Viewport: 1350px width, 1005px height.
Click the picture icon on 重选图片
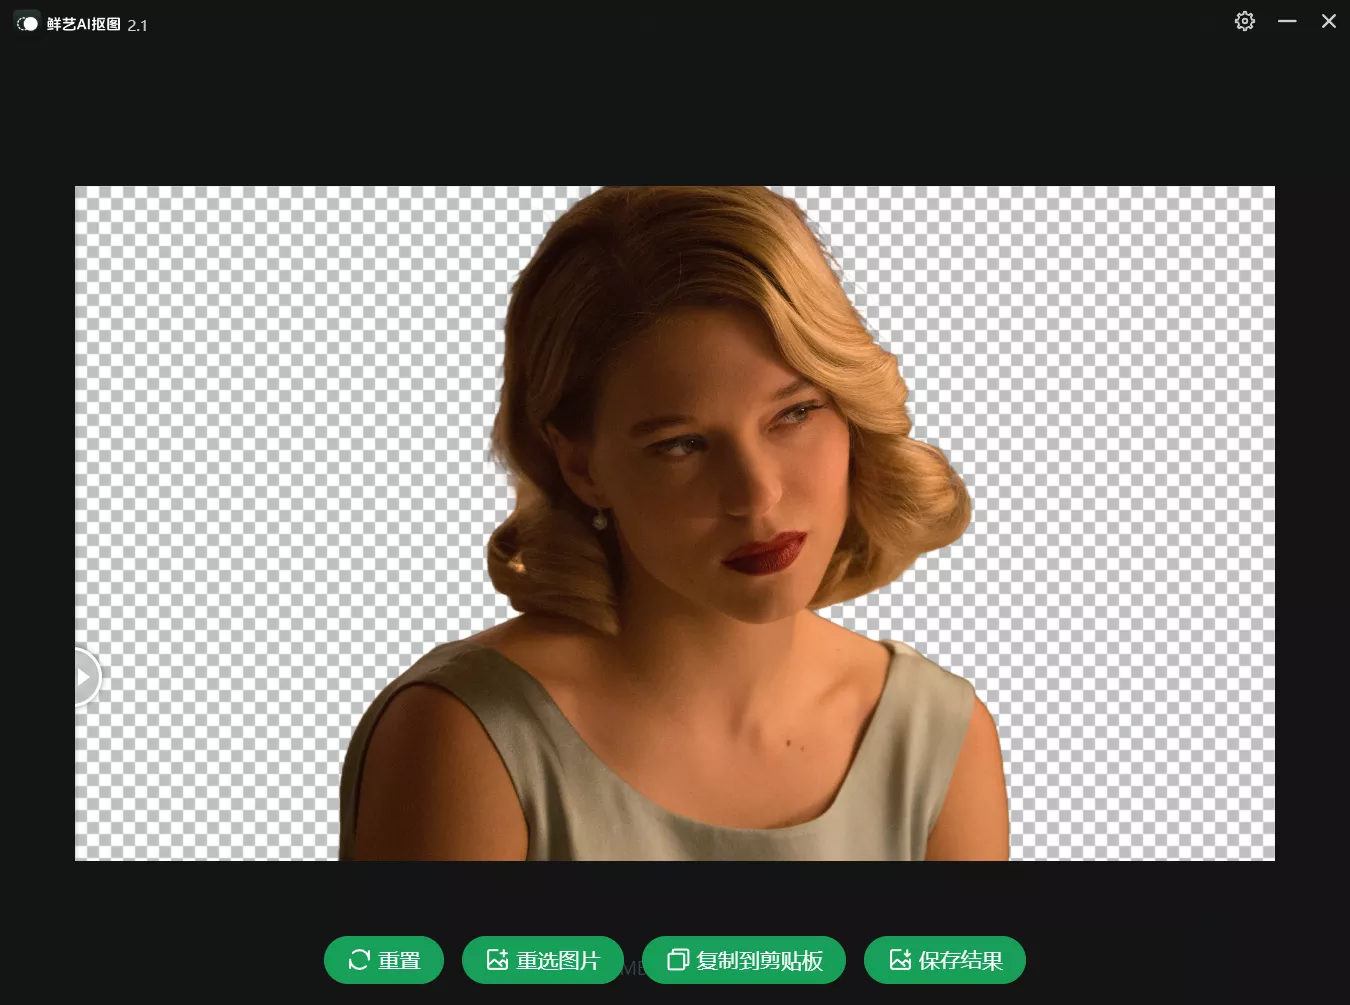[497, 960]
